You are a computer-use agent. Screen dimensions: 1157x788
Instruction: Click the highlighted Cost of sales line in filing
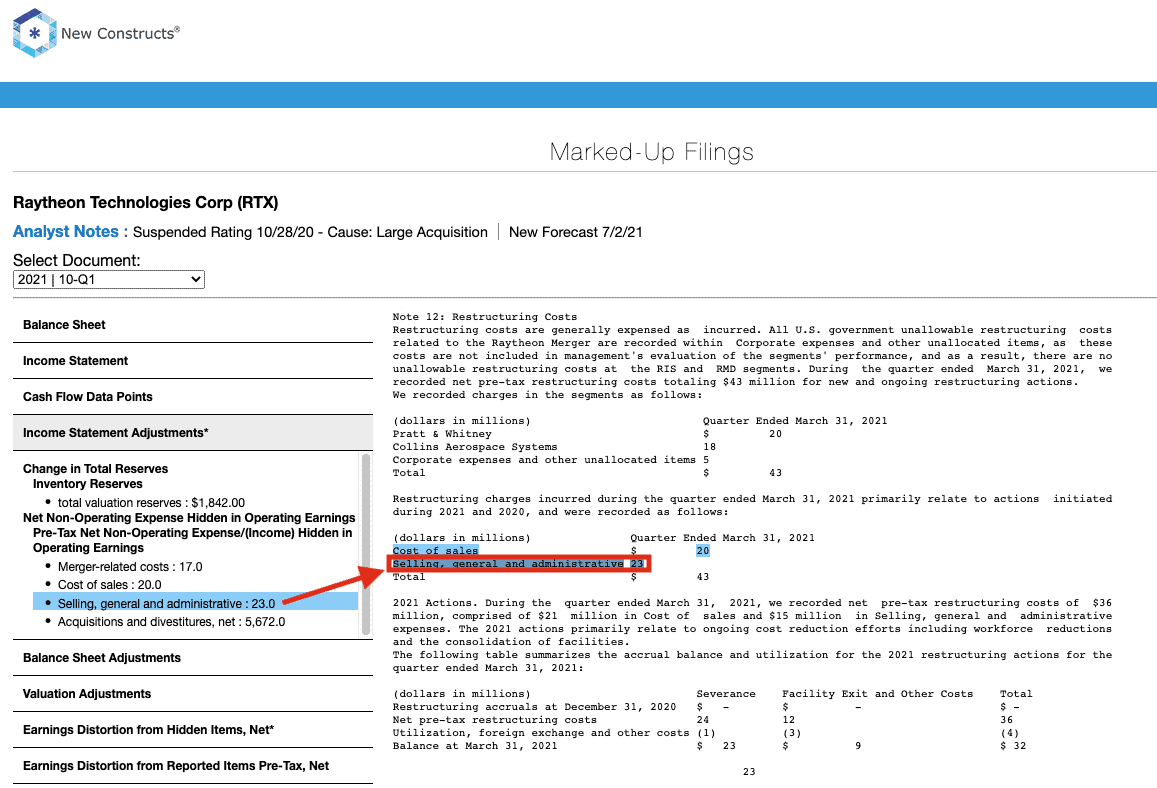pos(435,550)
